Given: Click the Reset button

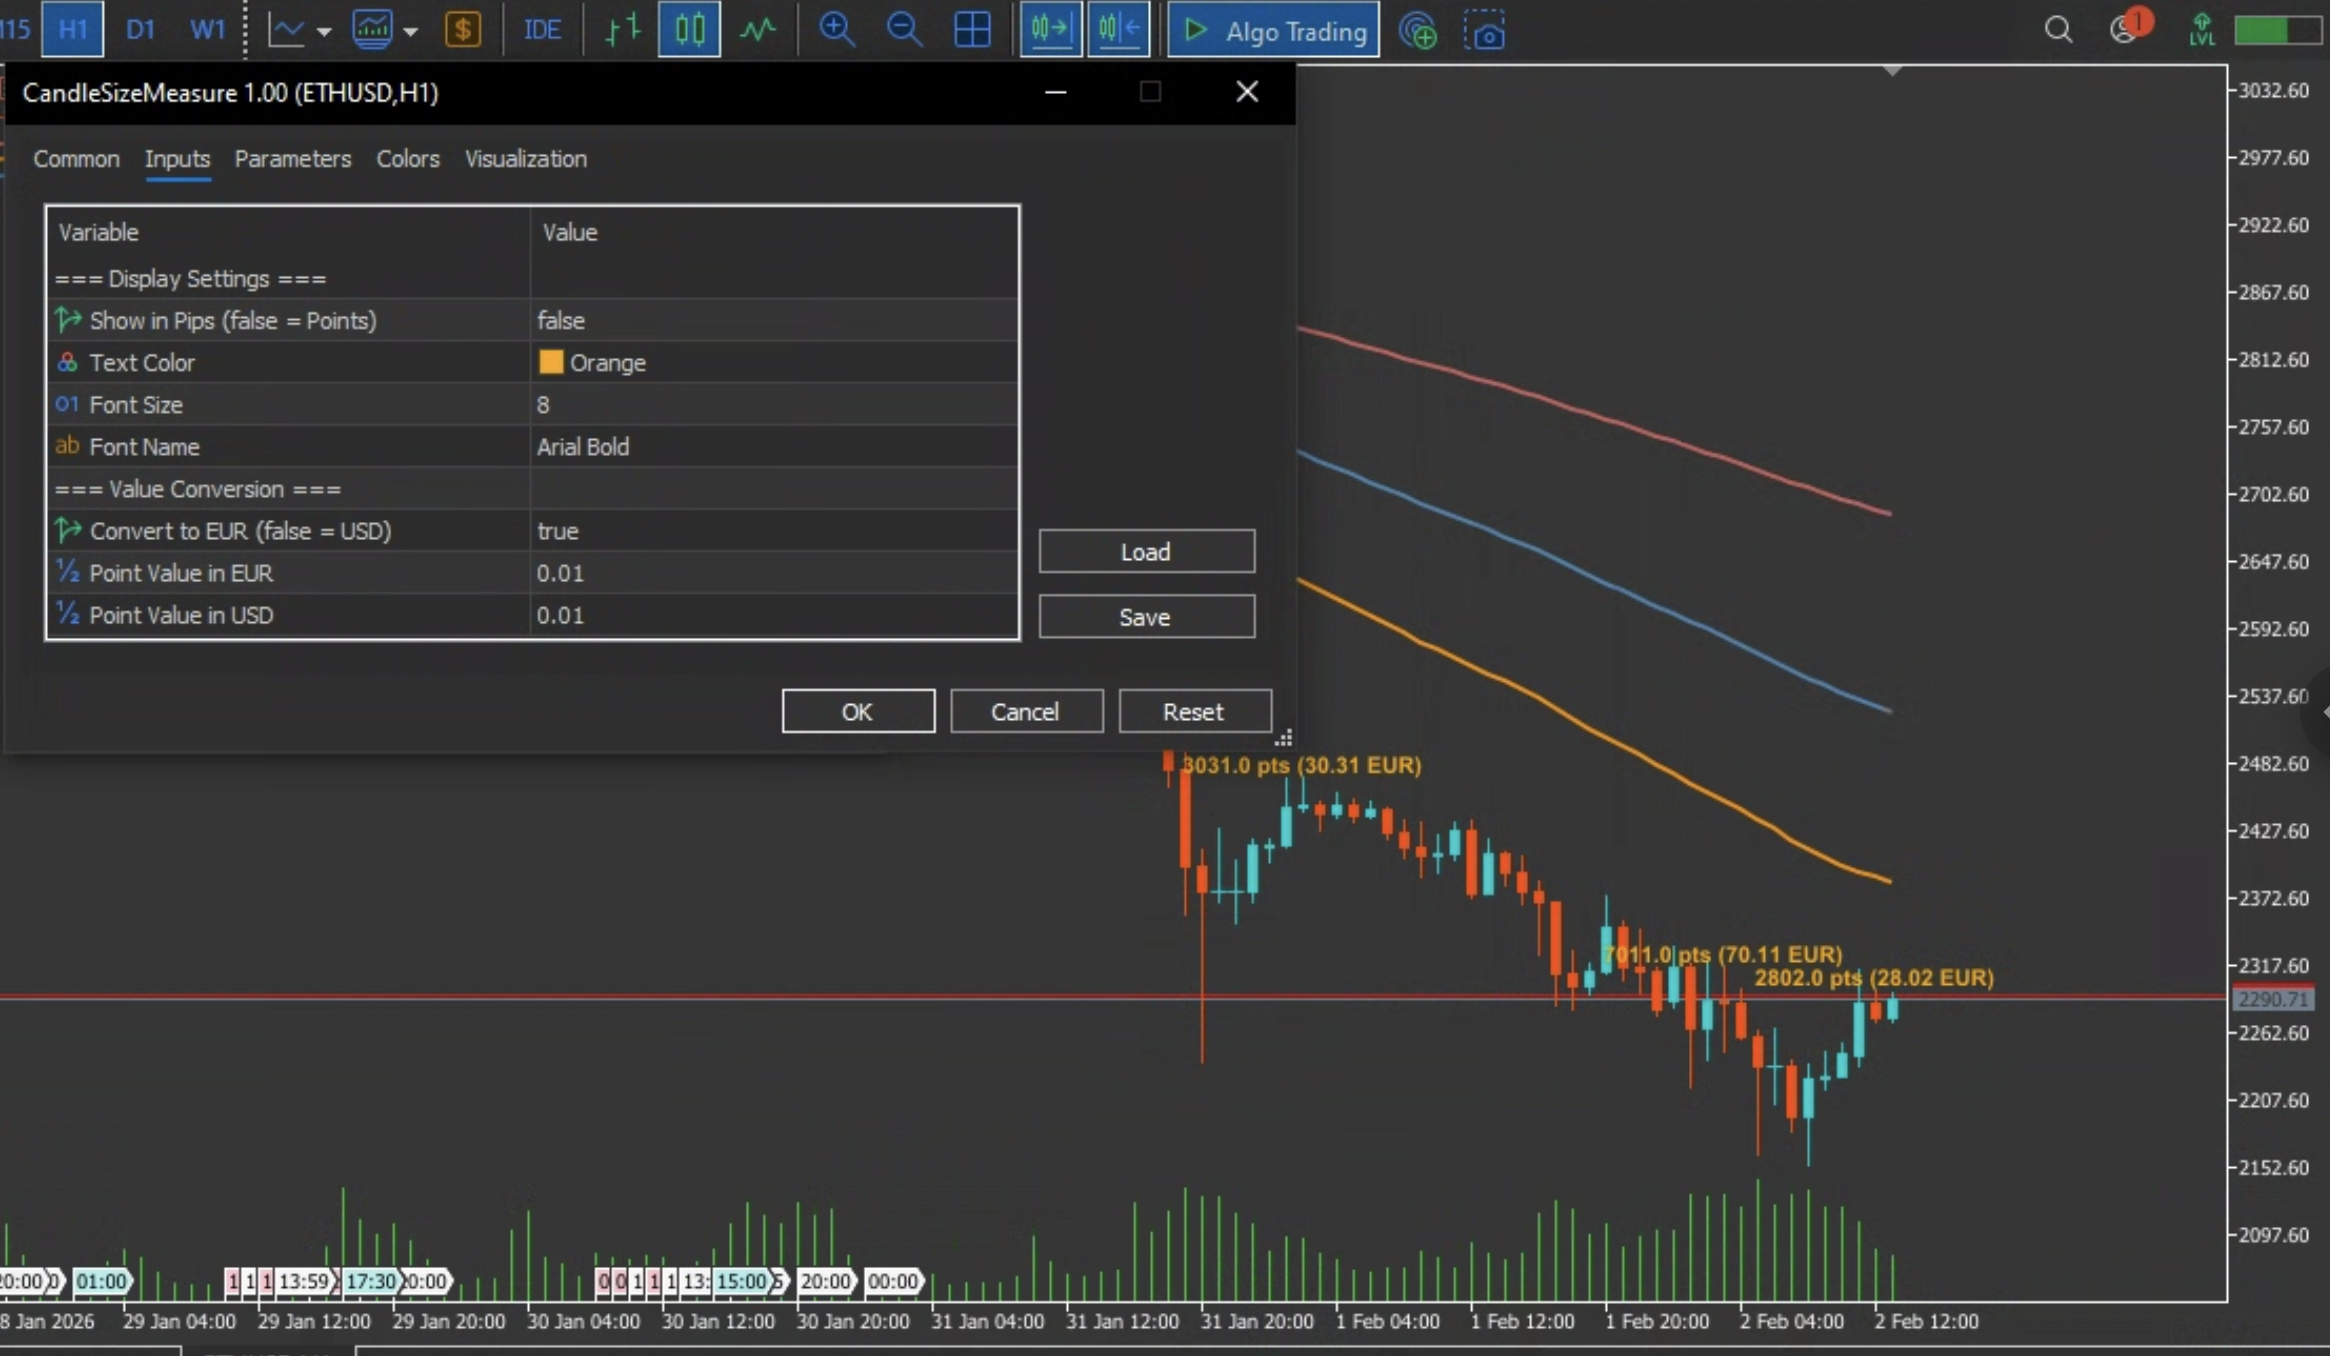Looking at the screenshot, I should 1194,711.
